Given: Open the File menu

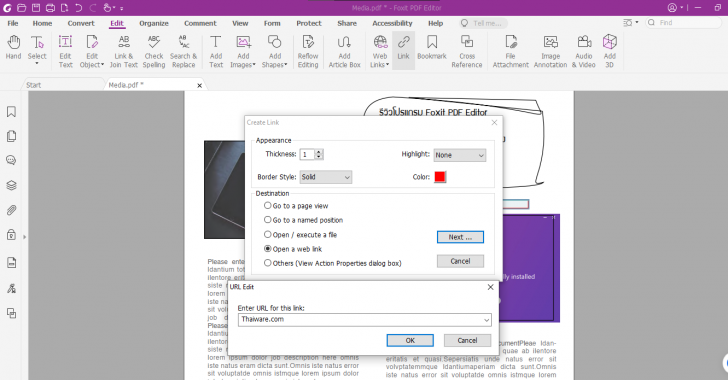Looking at the screenshot, I should tap(13, 23).
